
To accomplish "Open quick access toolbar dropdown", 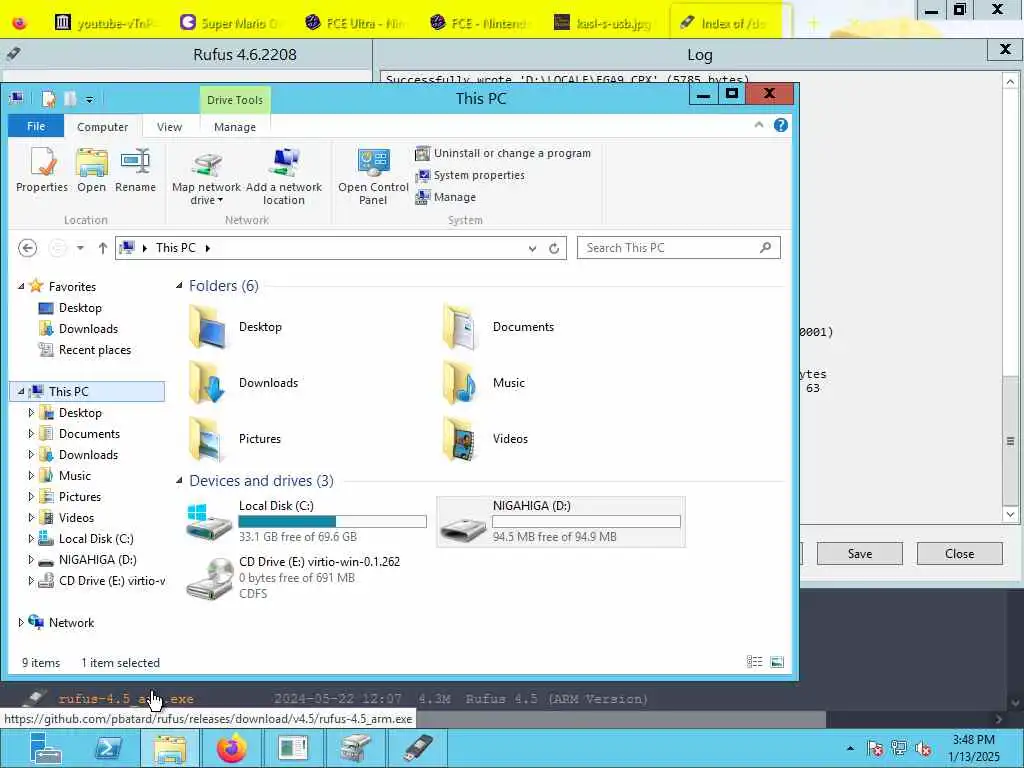I will tap(89, 100).
